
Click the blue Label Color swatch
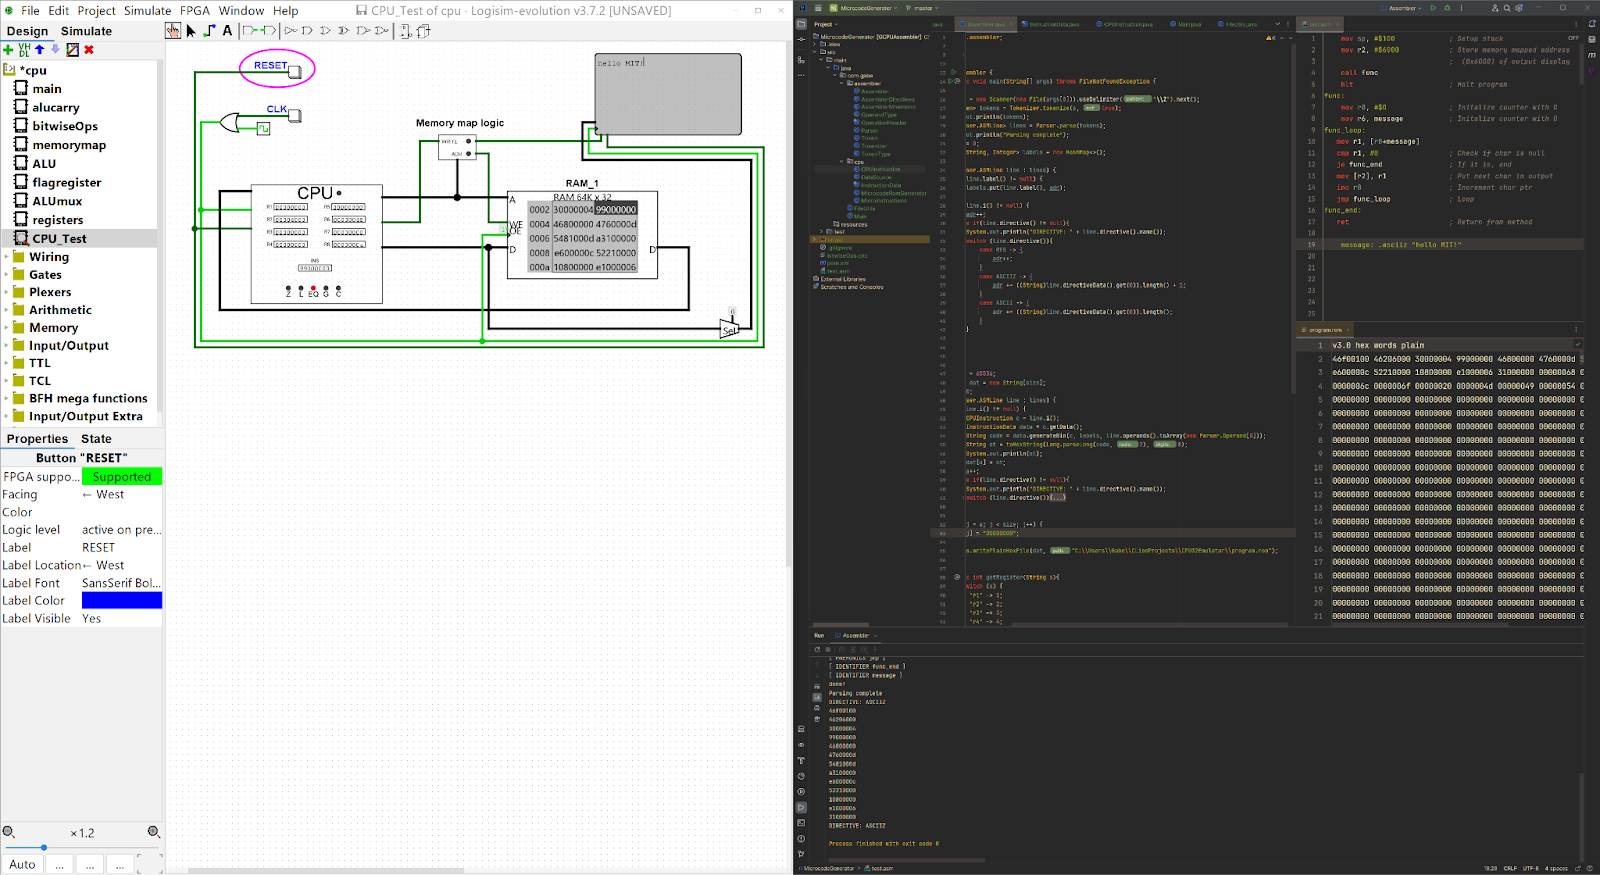point(121,600)
